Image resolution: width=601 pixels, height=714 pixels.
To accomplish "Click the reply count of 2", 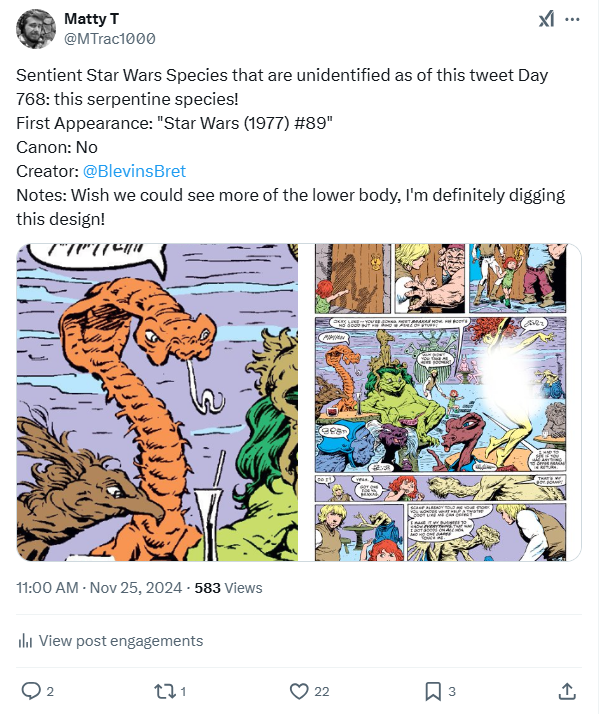I will point(50,691).
